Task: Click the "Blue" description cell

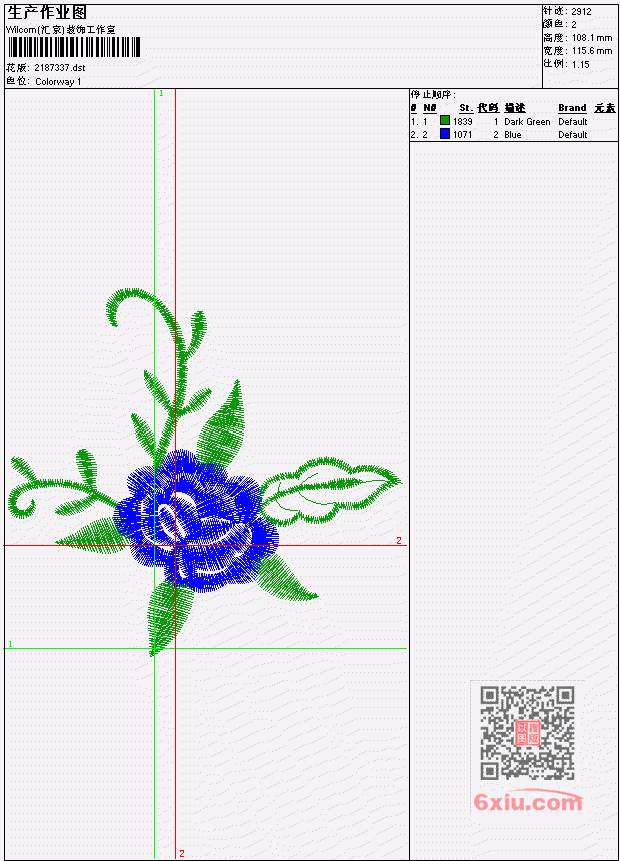Action: tap(513, 135)
